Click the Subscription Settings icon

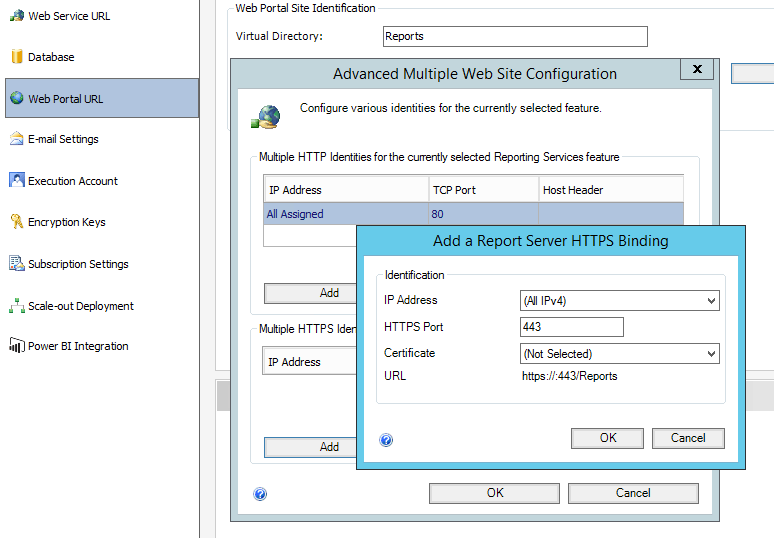(17, 264)
